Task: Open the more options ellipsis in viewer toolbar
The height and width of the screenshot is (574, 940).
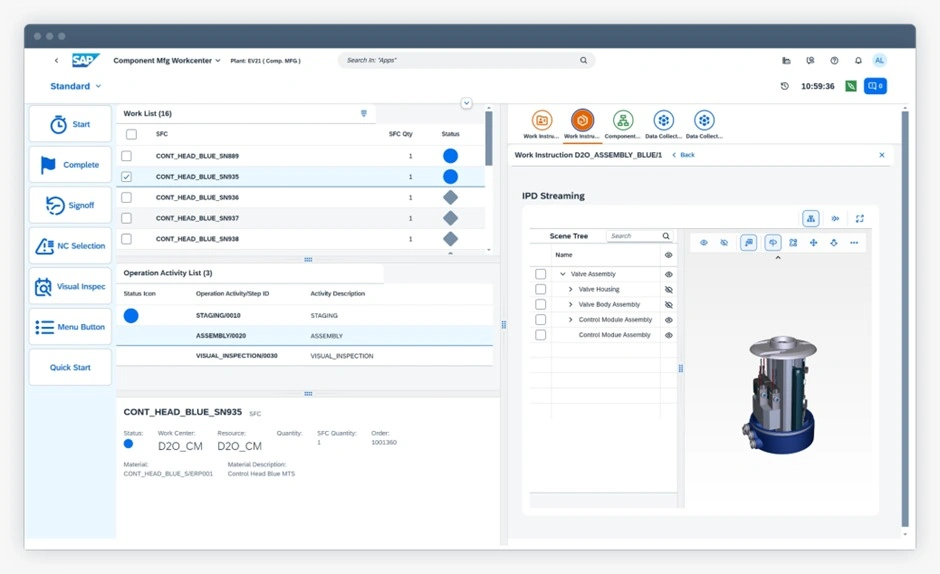Action: (x=854, y=243)
